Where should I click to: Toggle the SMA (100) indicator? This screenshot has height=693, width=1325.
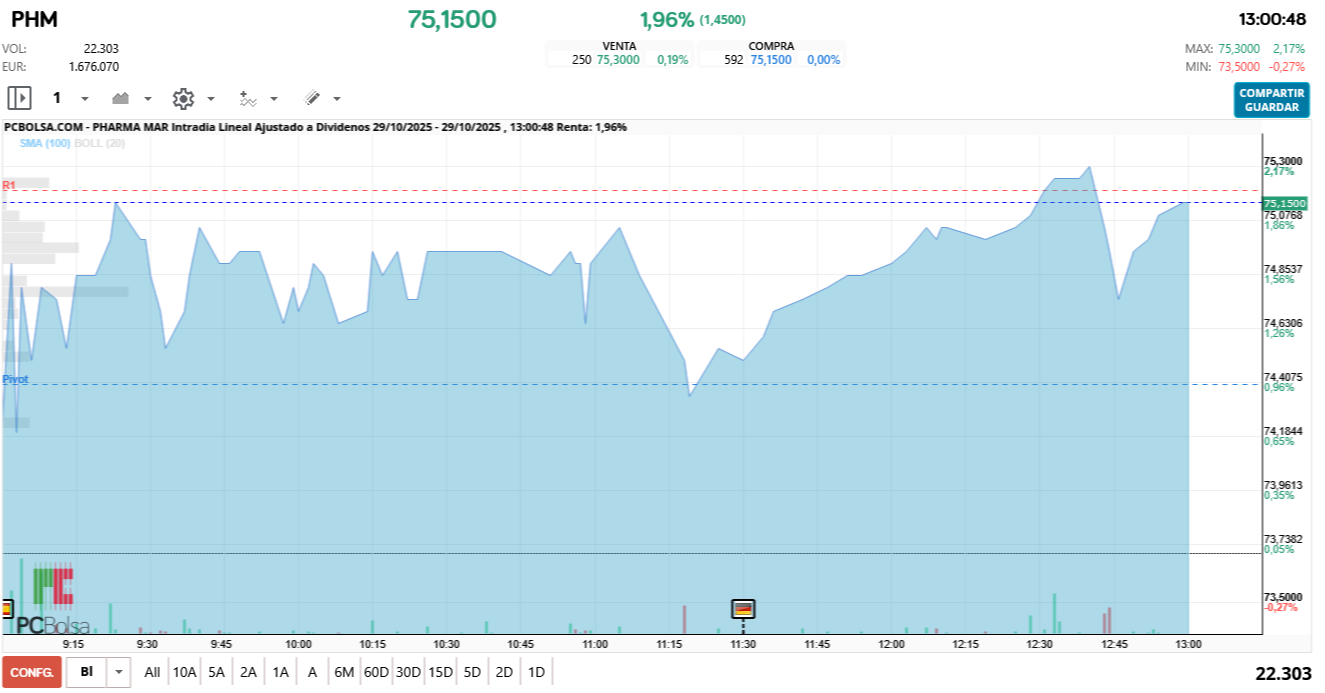(x=45, y=143)
